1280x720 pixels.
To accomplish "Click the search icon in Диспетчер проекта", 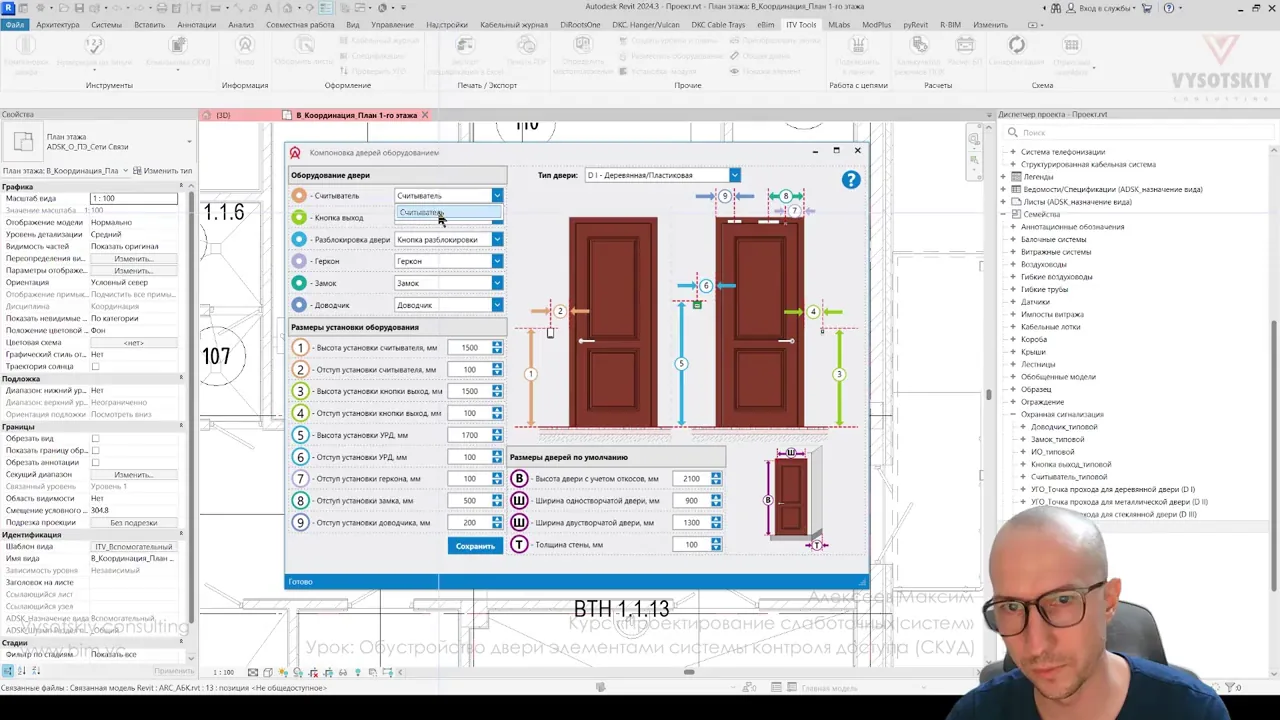I will tap(1012, 132).
